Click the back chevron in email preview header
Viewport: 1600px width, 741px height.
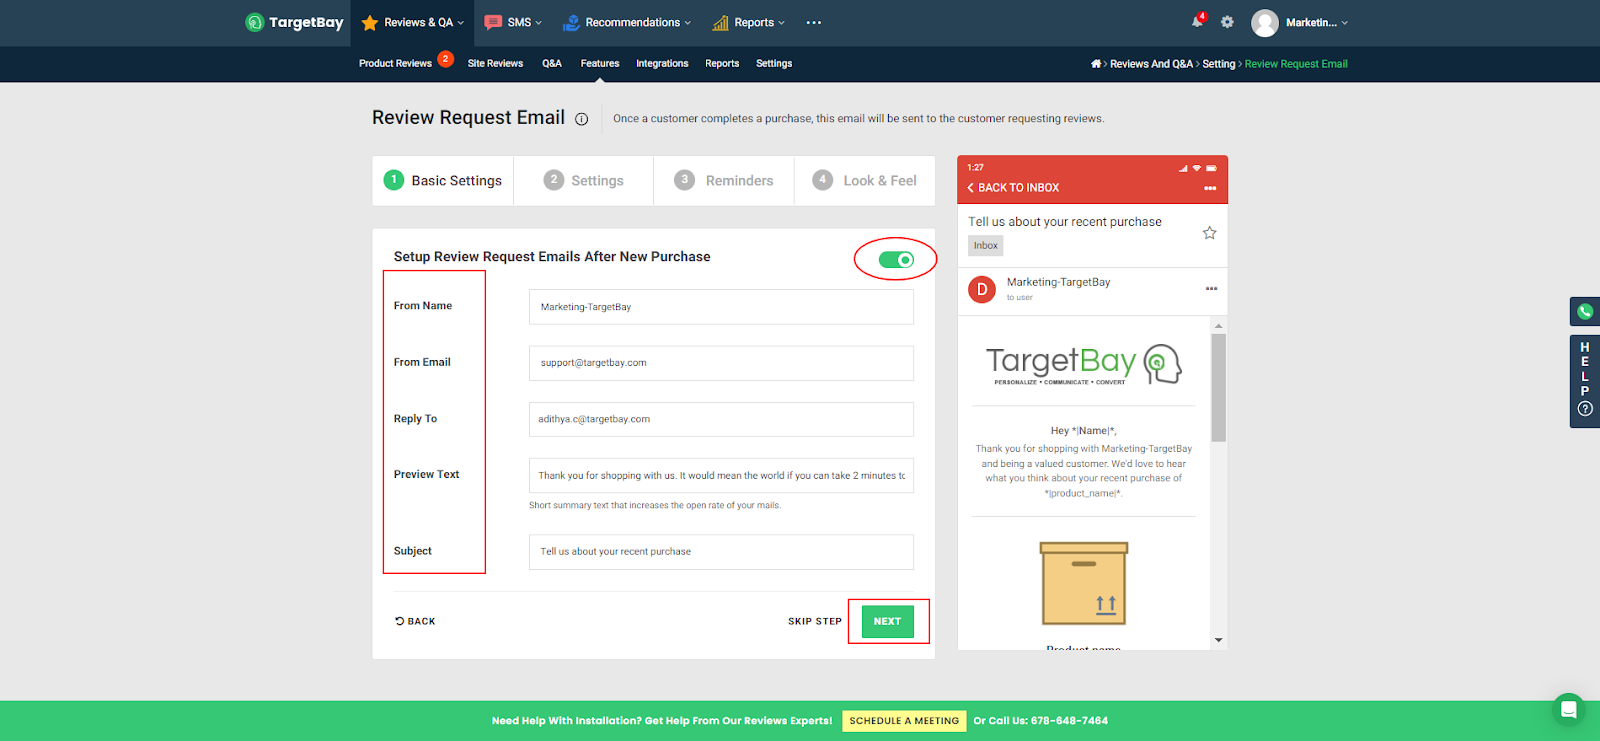click(x=970, y=187)
